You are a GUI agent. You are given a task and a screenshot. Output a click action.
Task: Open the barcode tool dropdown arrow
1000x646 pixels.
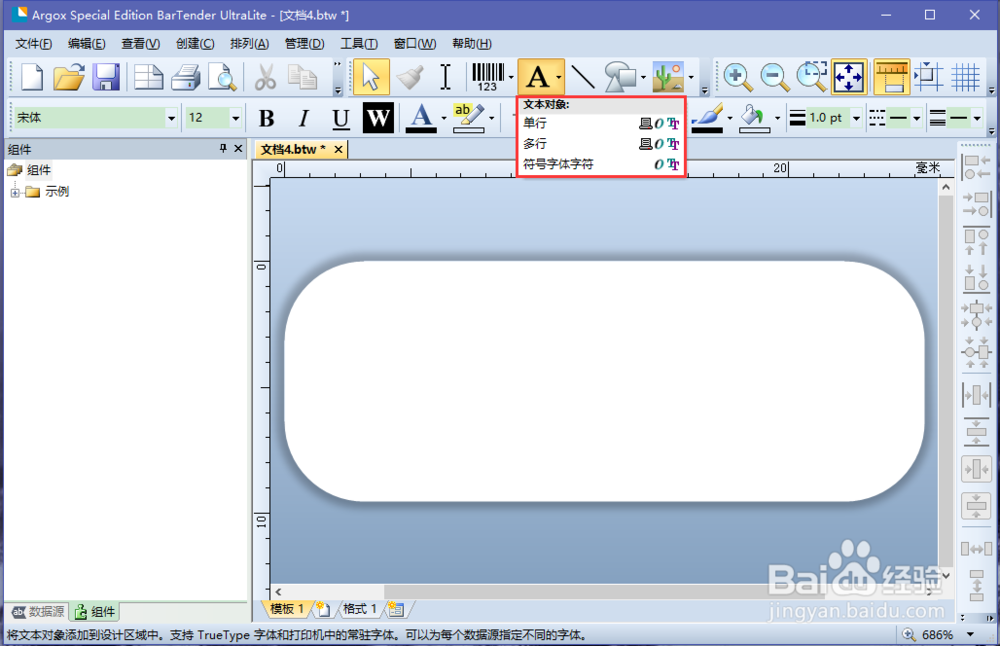click(511, 78)
